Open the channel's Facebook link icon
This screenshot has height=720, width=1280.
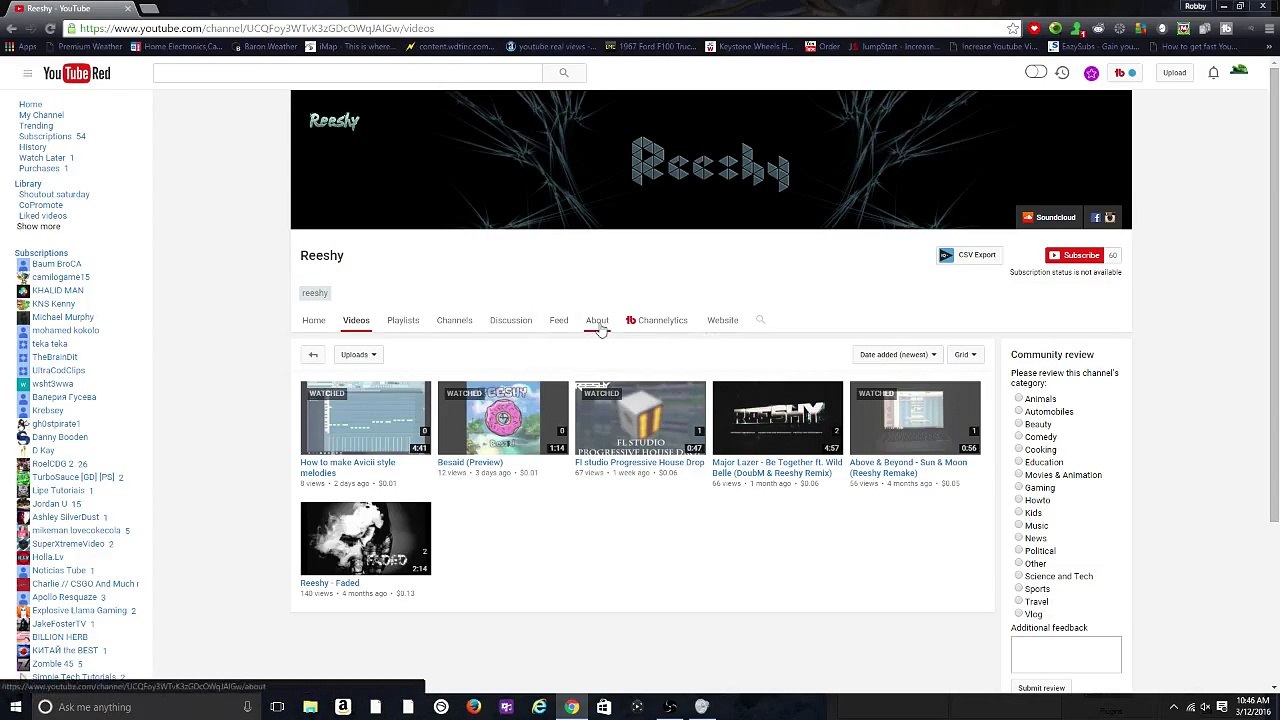1096,217
